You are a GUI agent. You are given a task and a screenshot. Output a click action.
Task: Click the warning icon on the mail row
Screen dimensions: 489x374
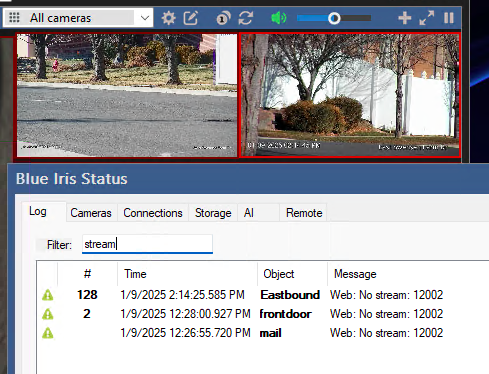(x=48, y=333)
